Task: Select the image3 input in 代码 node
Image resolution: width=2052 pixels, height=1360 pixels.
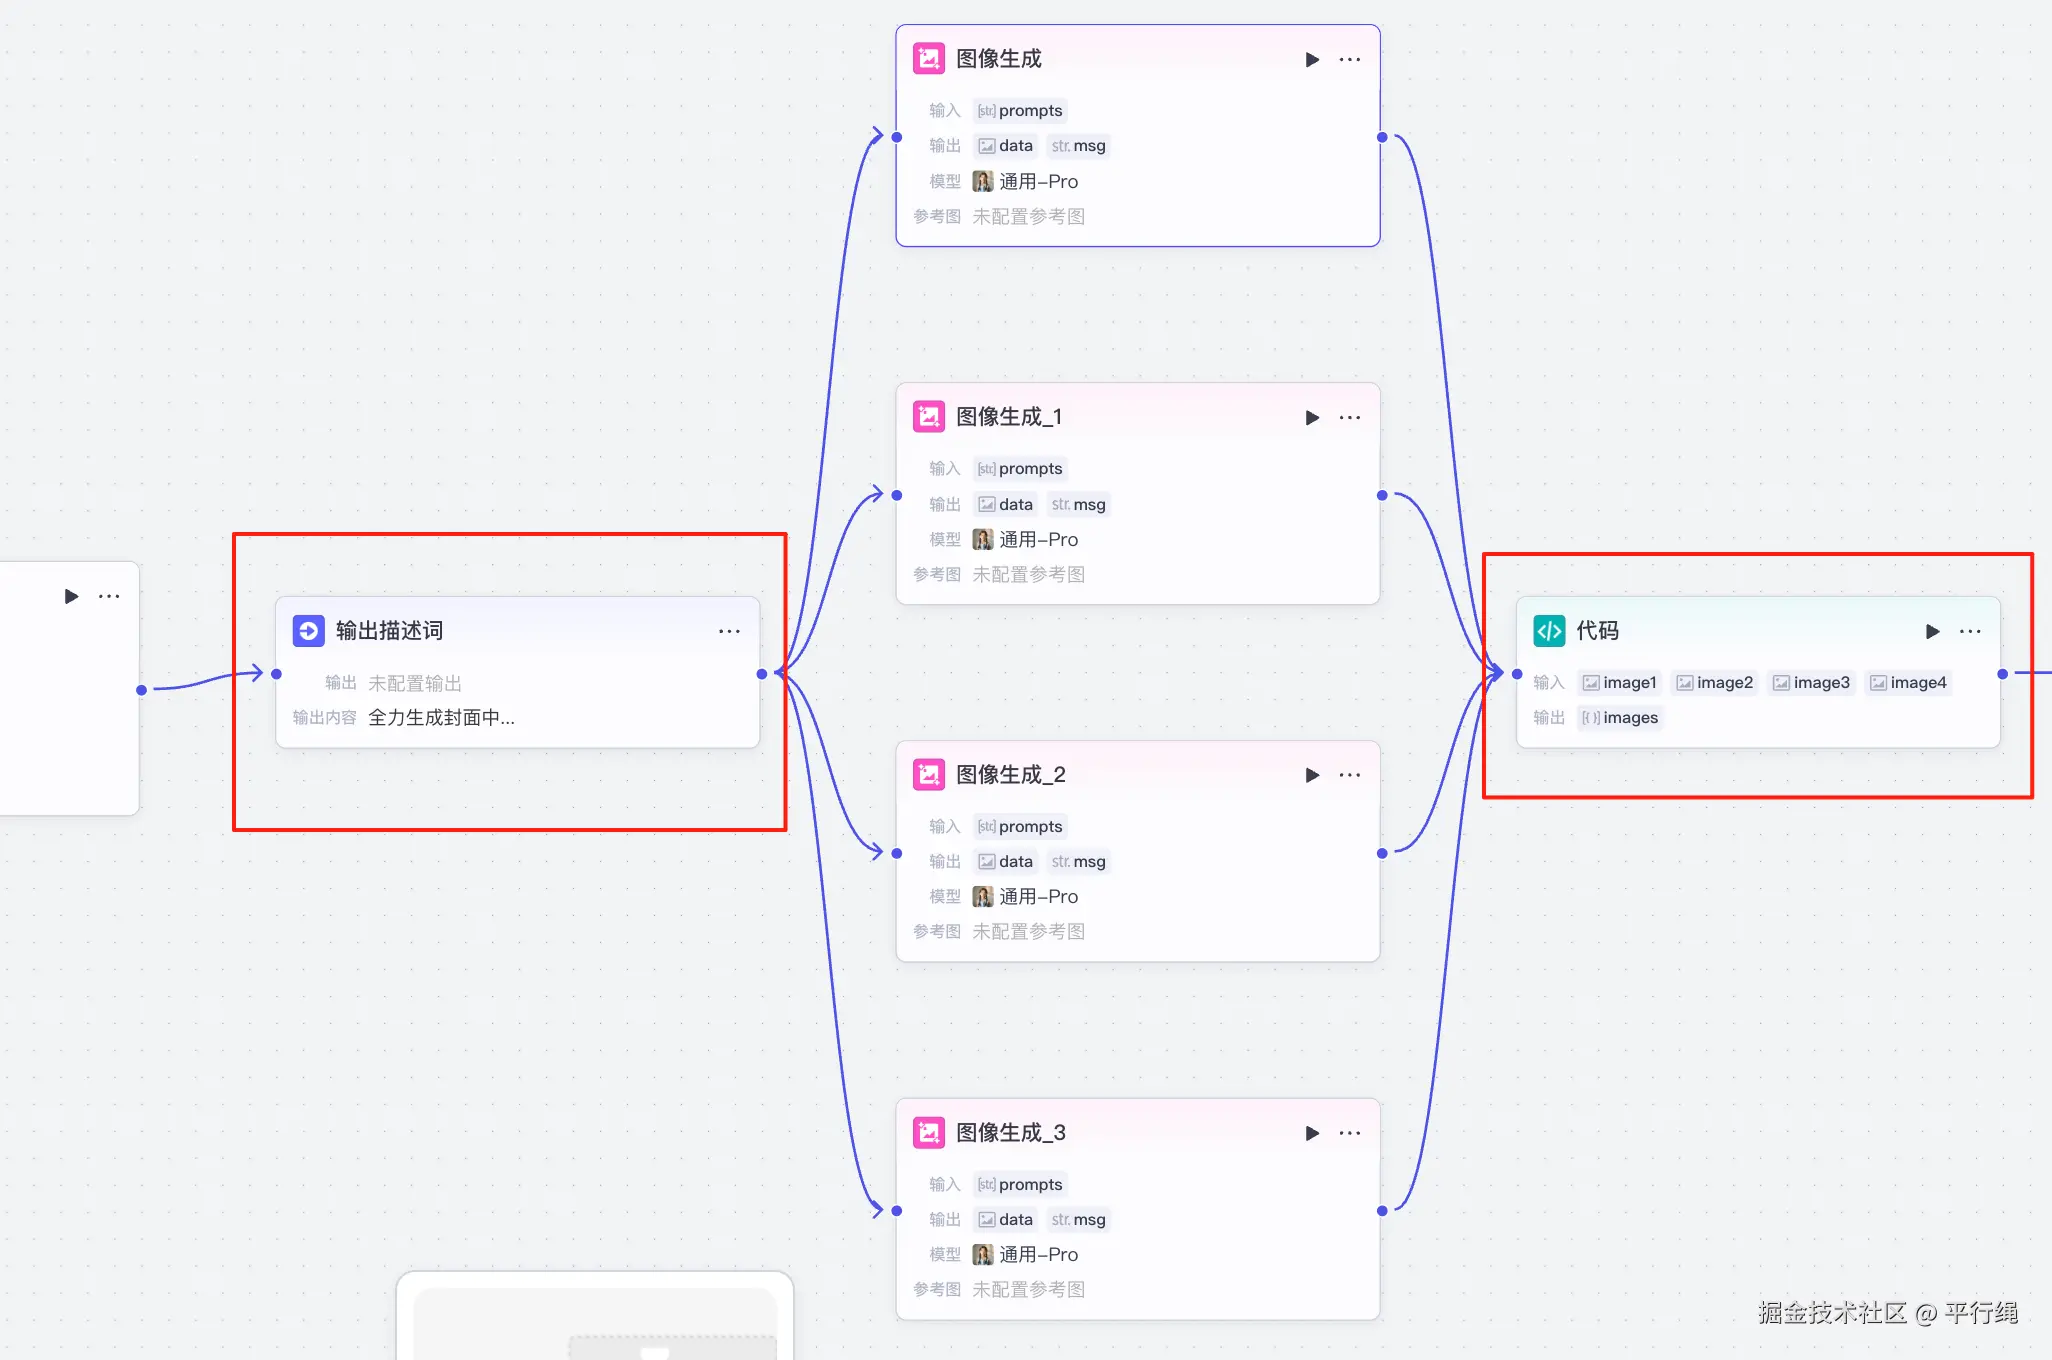Action: coord(1811,683)
